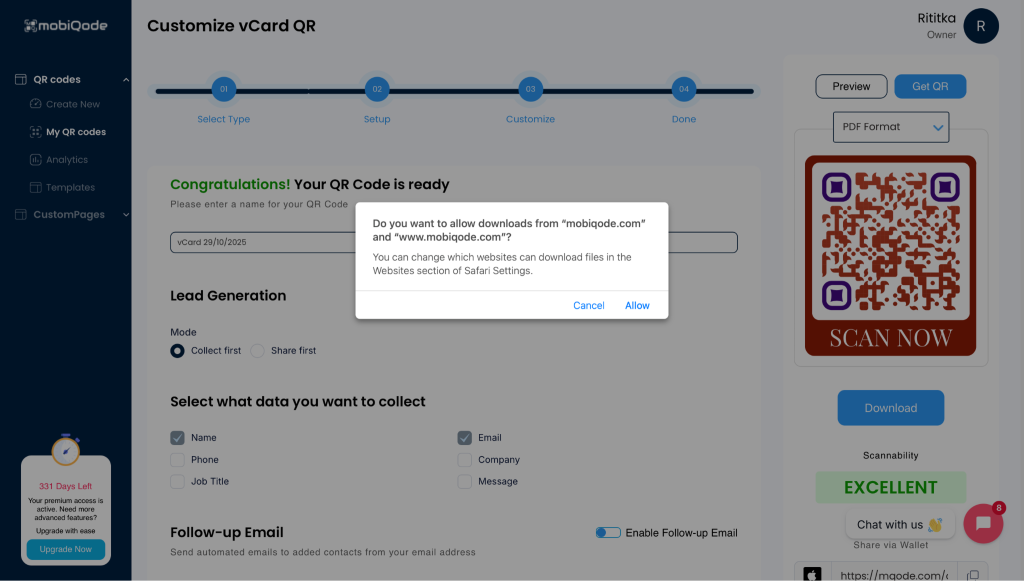
Task: Click the mobiQode logo
Action: coord(65,25)
